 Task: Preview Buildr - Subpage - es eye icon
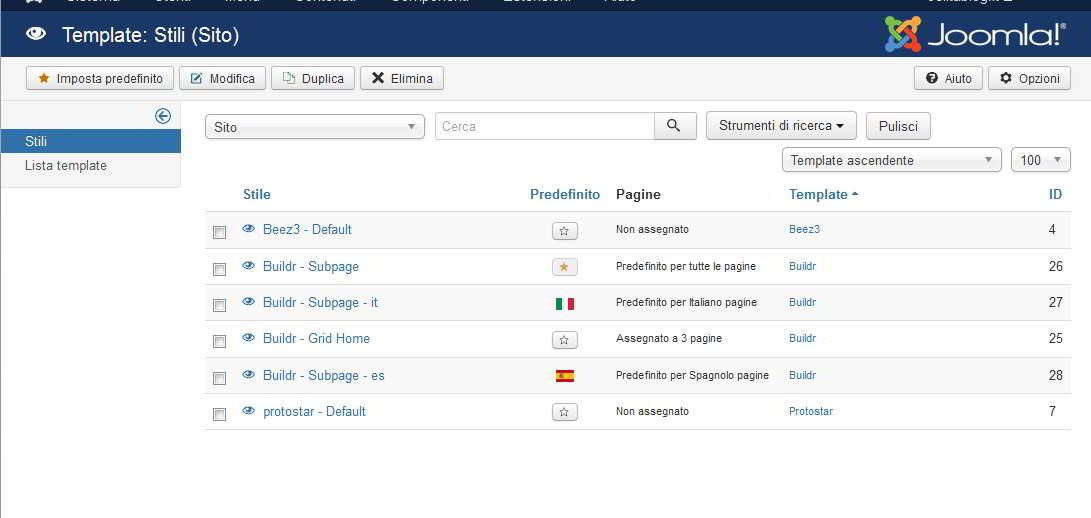point(248,375)
